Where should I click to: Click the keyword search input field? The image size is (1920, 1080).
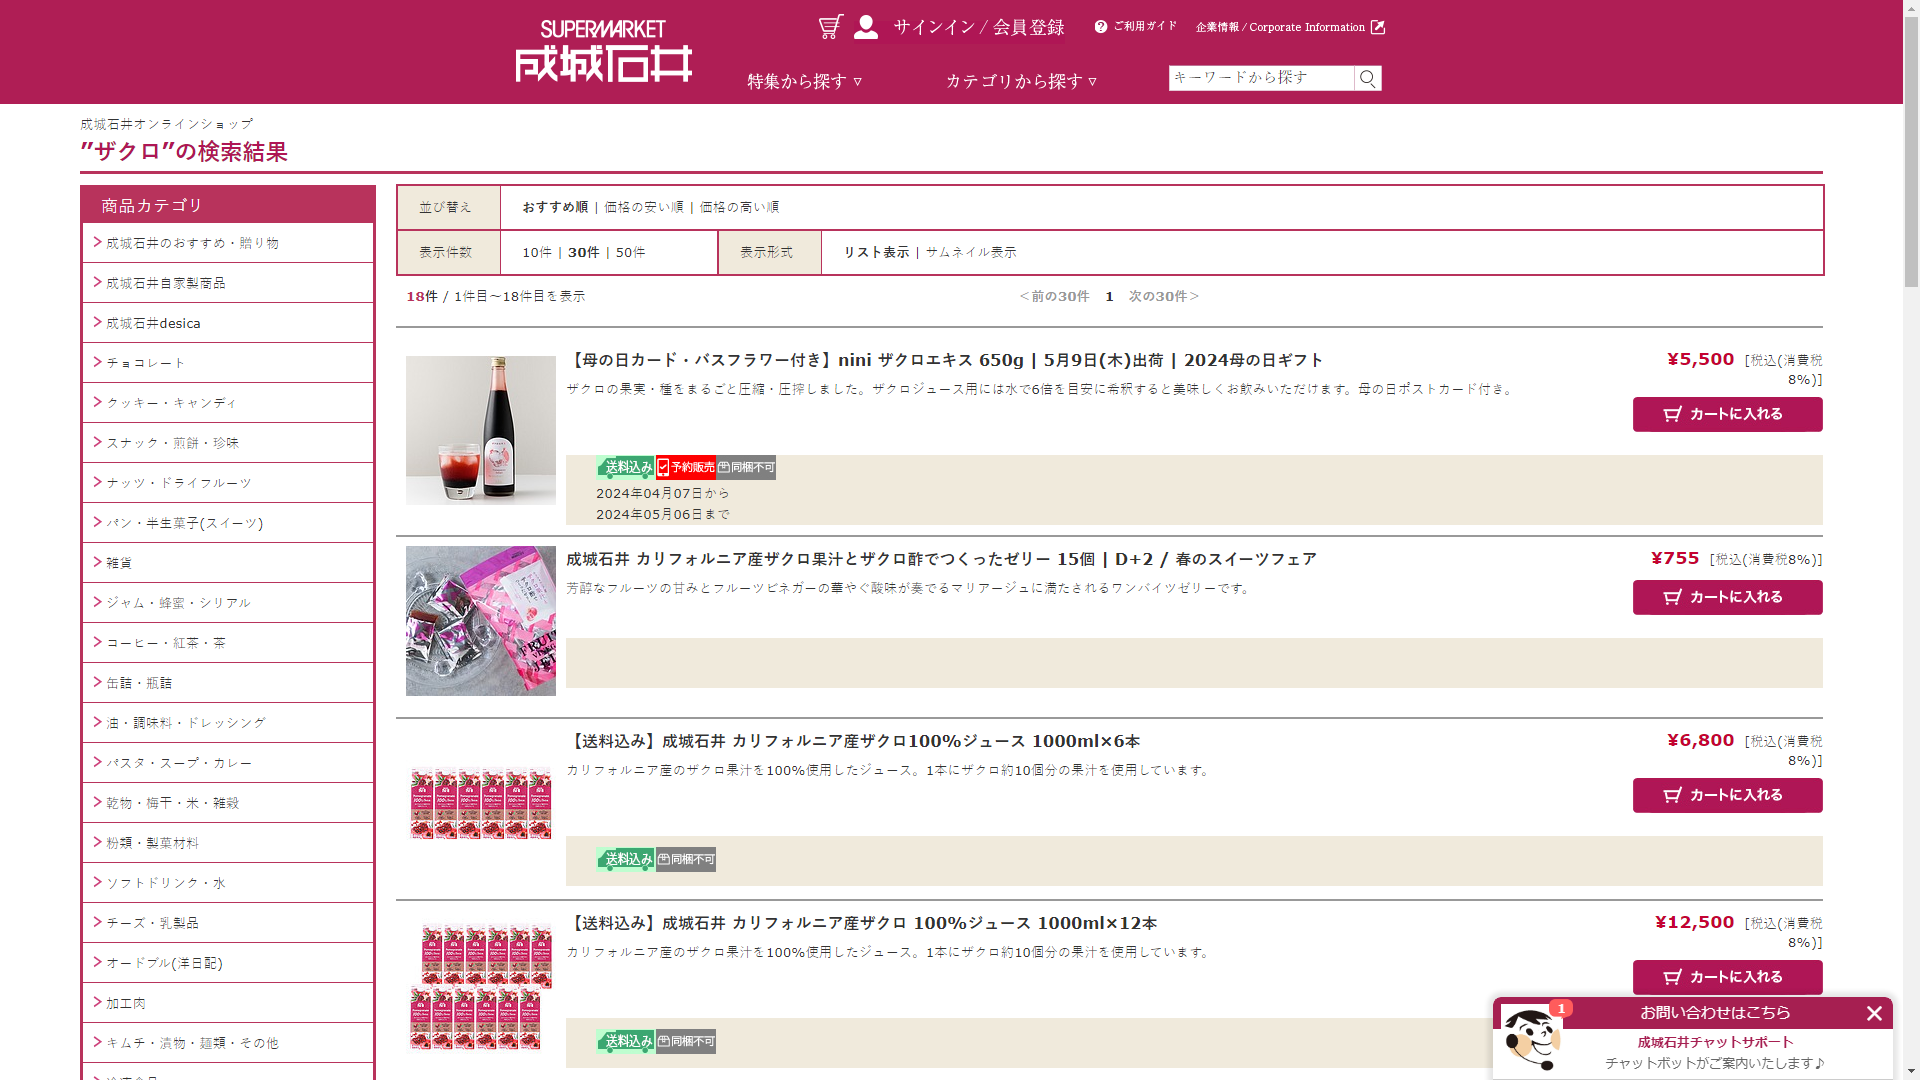(1260, 78)
